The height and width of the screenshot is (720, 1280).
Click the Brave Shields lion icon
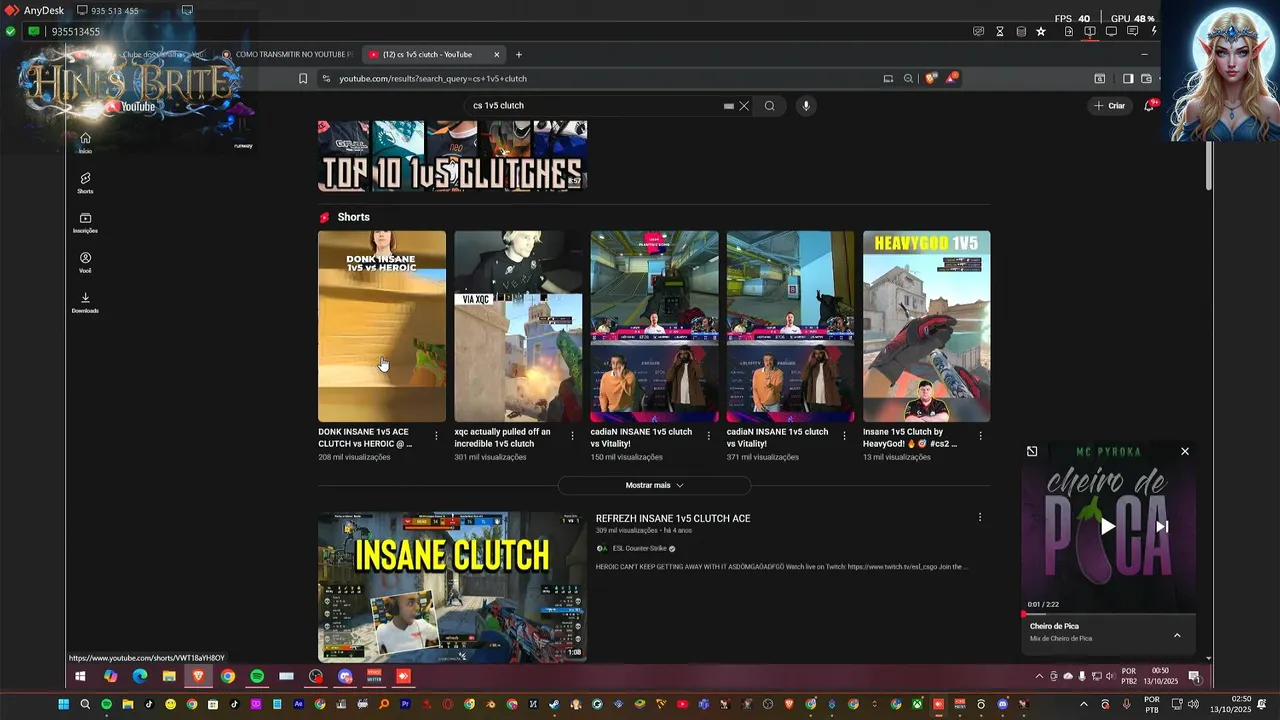coord(931,78)
